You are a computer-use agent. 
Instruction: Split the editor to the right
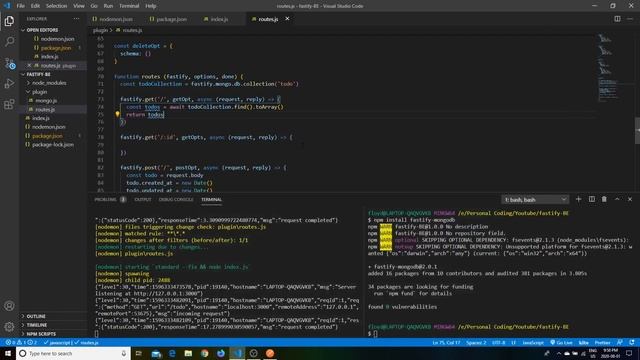[617, 19]
